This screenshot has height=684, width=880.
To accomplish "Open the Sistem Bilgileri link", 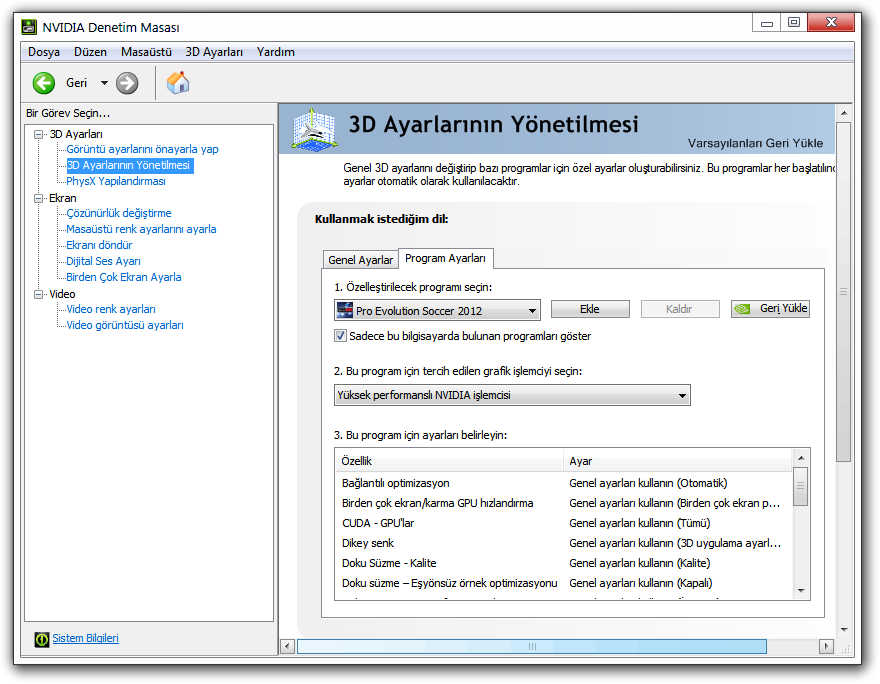I will coord(85,638).
